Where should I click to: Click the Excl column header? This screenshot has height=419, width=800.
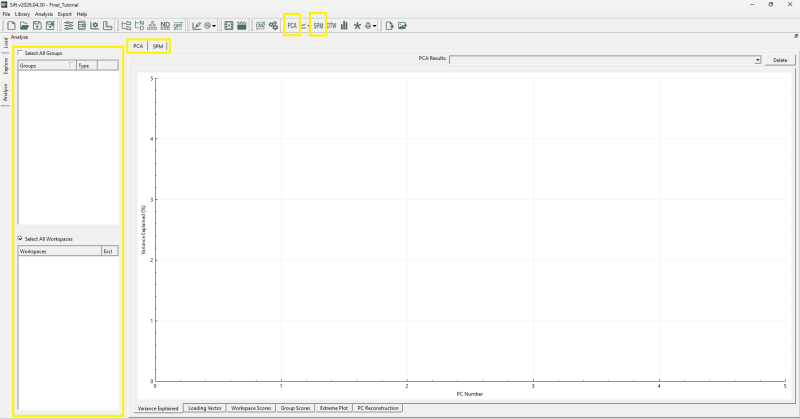(110, 251)
